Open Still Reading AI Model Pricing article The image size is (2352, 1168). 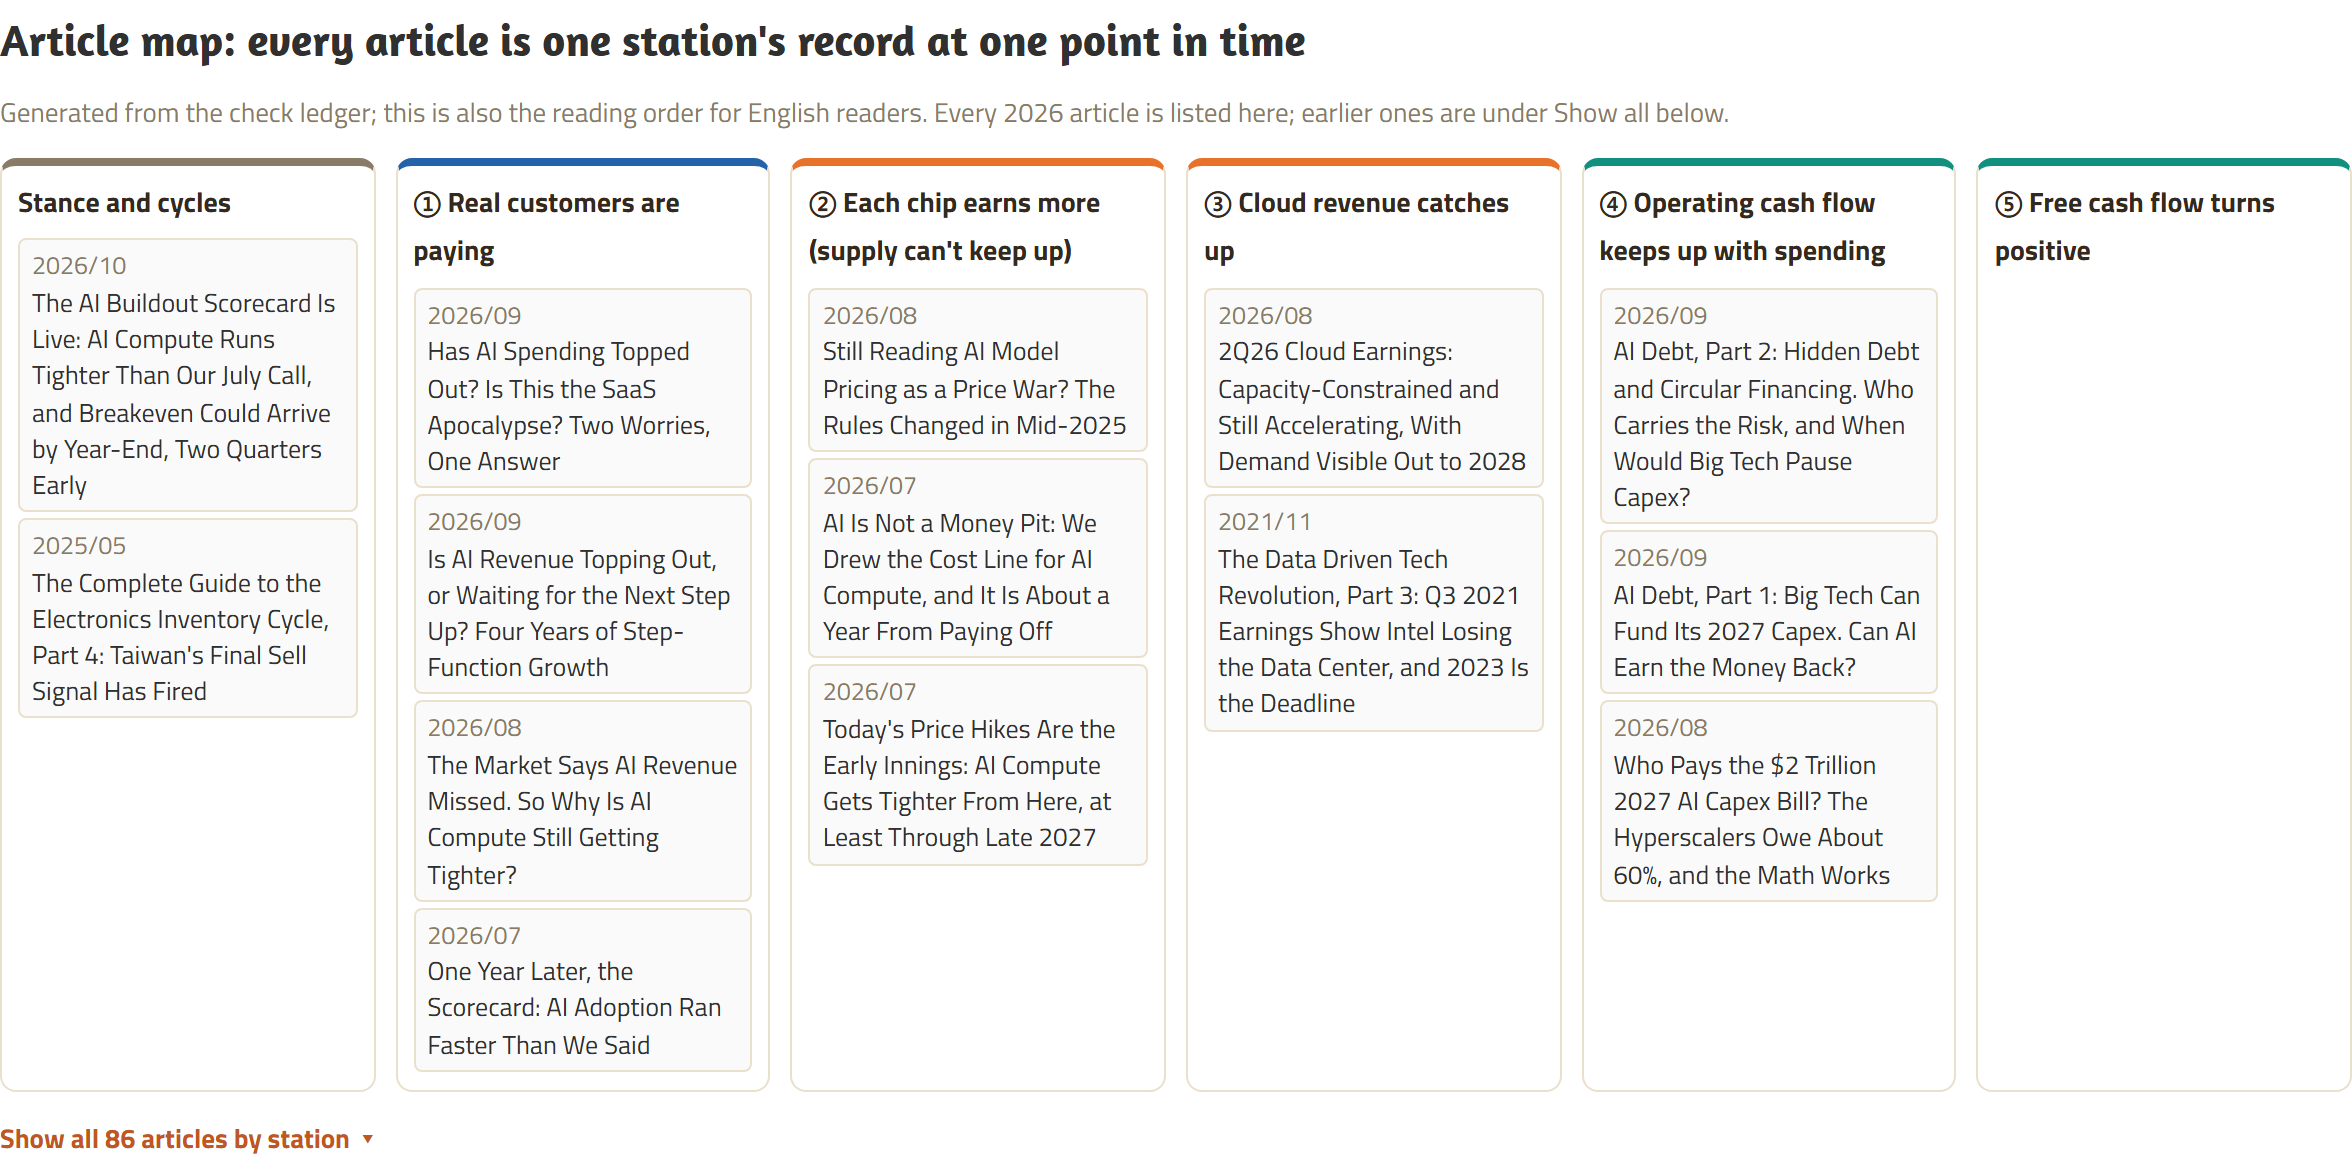[978, 370]
